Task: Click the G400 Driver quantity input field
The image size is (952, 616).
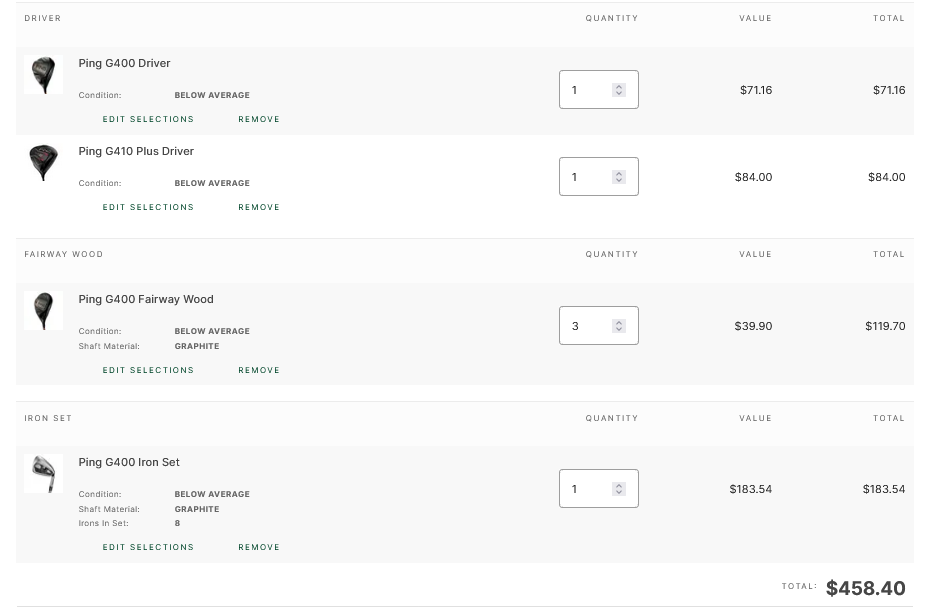Action: coord(586,90)
